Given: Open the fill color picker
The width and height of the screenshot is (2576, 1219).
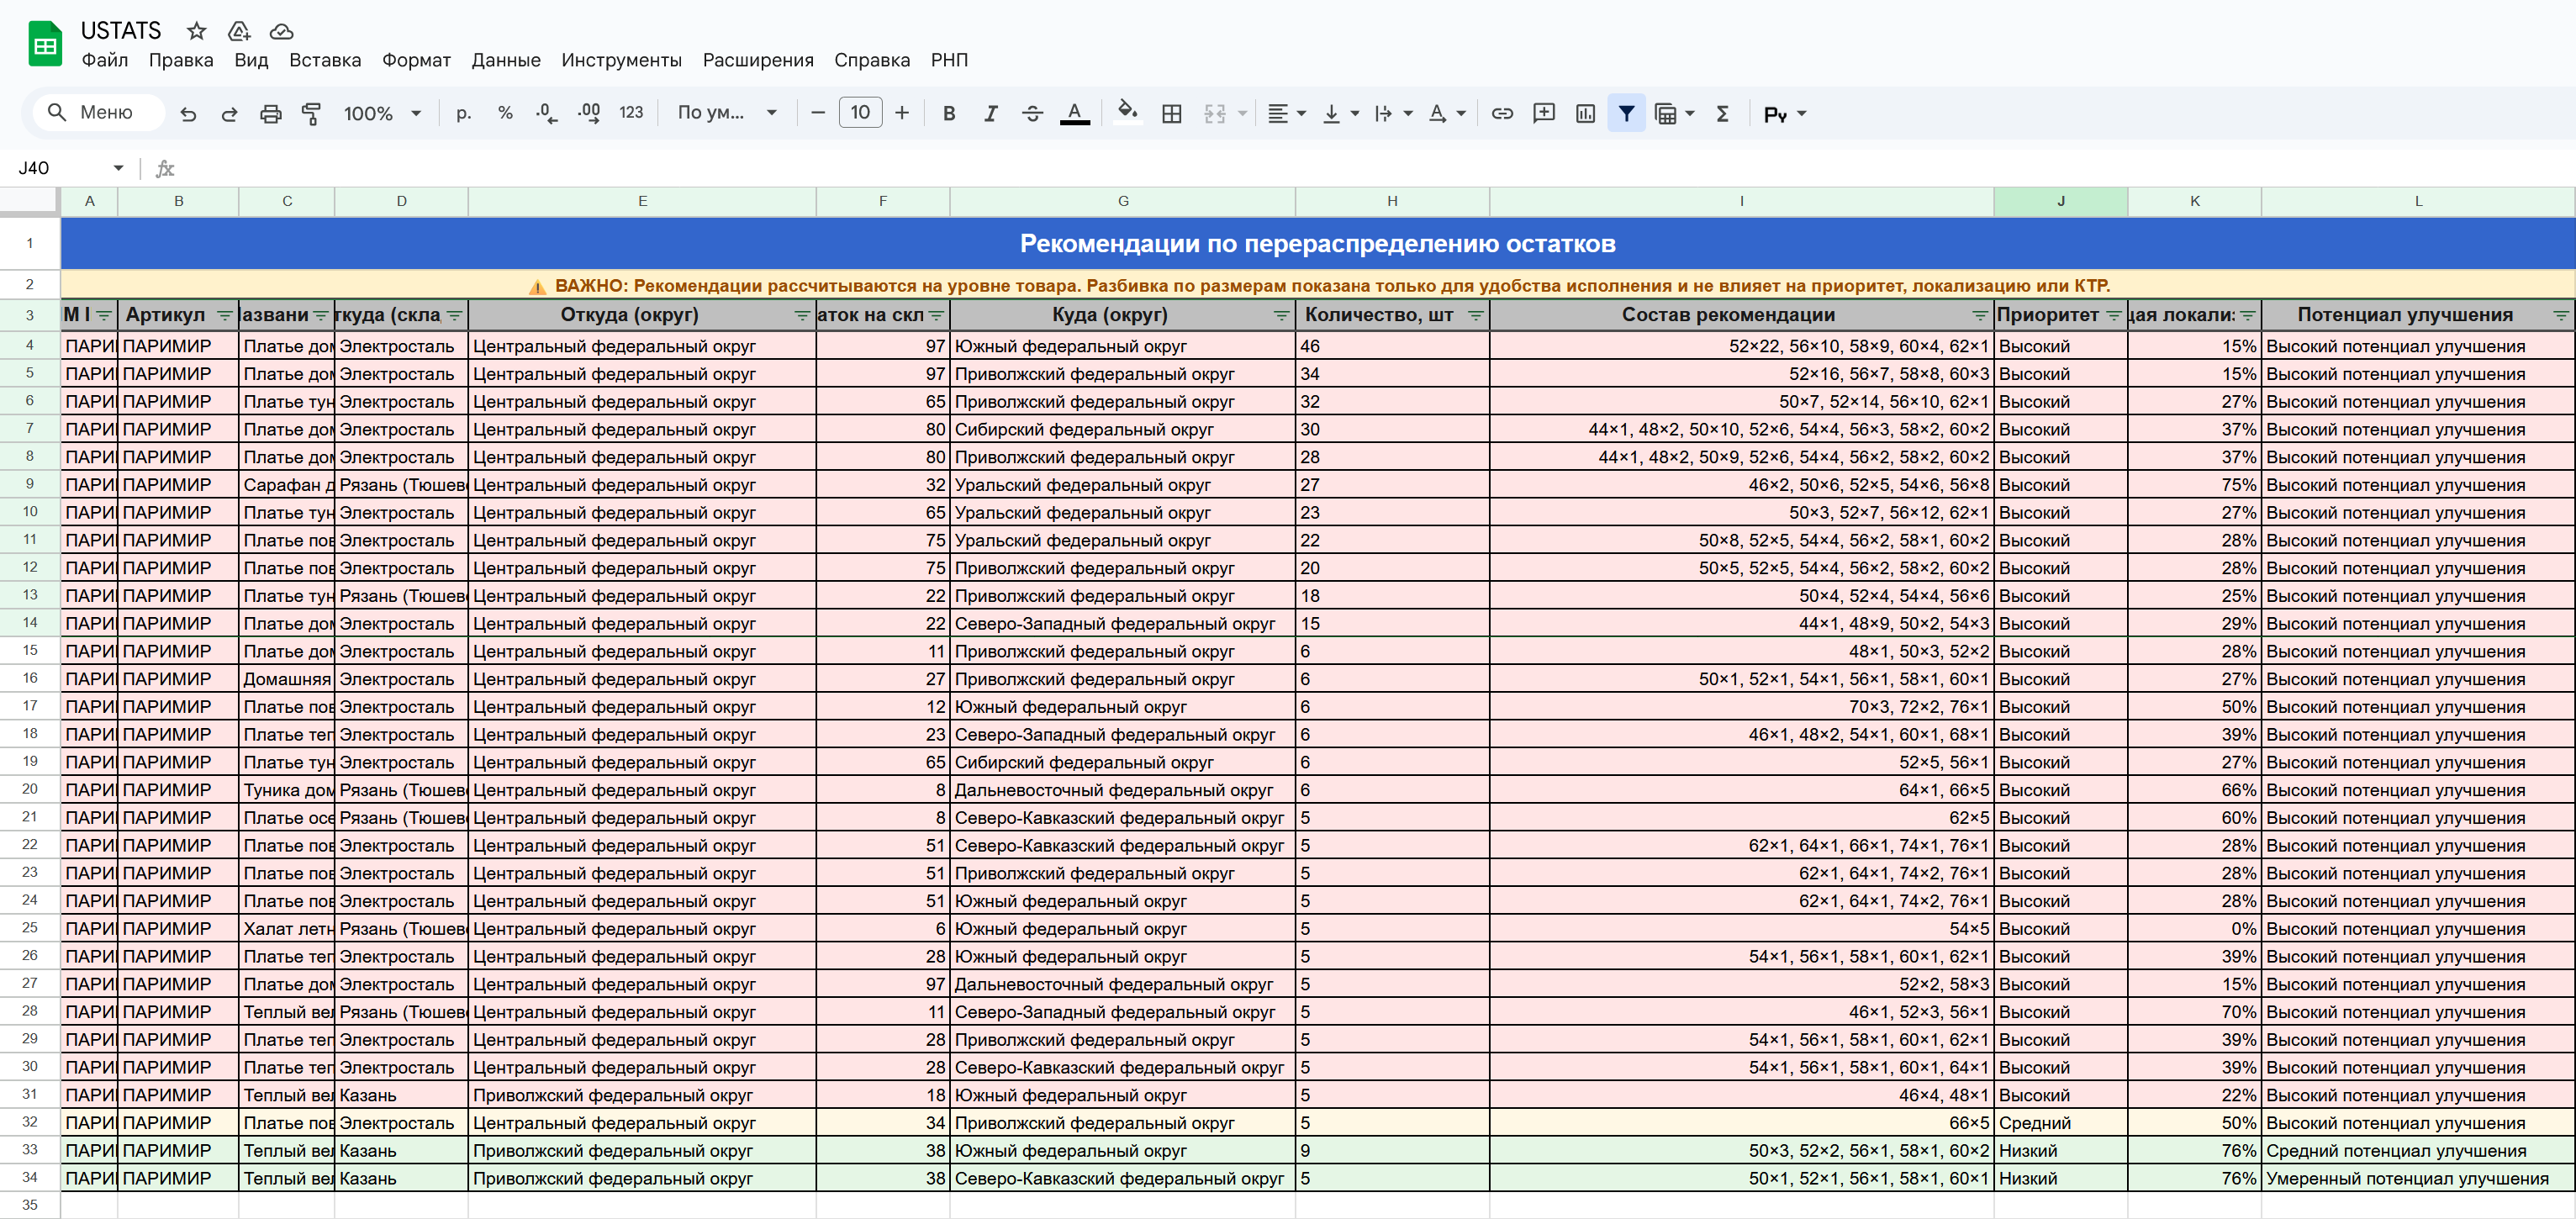Looking at the screenshot, I should tap(1127, 113).
